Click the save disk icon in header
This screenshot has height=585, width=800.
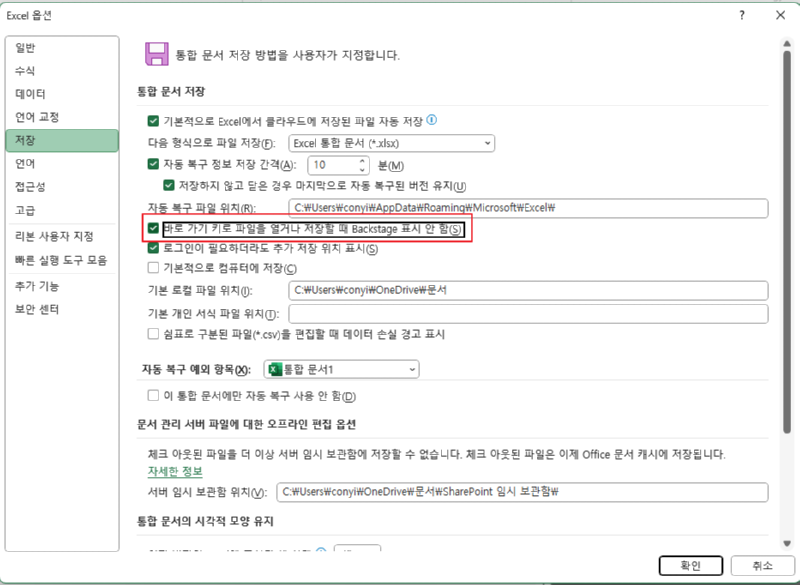155,54
